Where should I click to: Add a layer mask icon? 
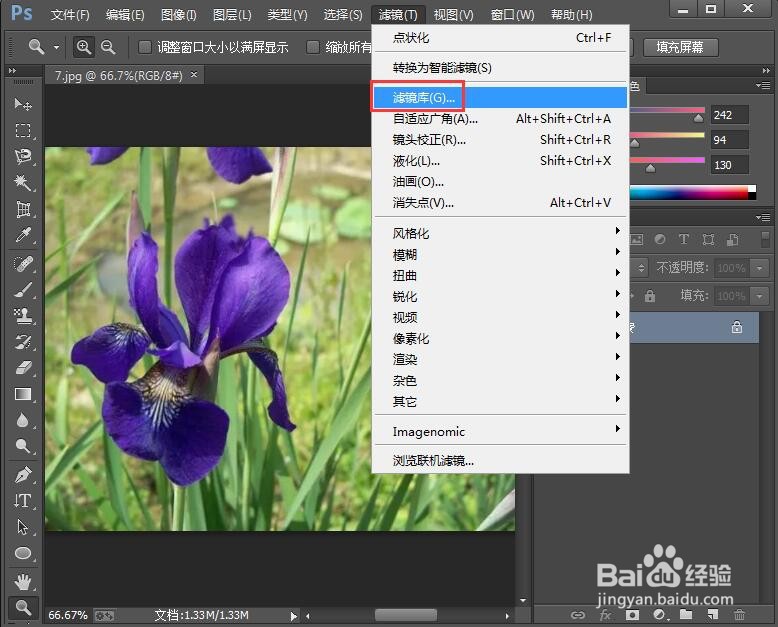pos(632,615)
